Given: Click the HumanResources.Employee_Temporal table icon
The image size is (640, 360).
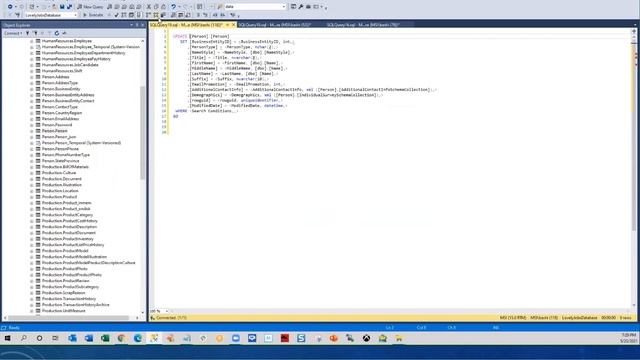Looking at the screenshot, I should coord(38,47).
